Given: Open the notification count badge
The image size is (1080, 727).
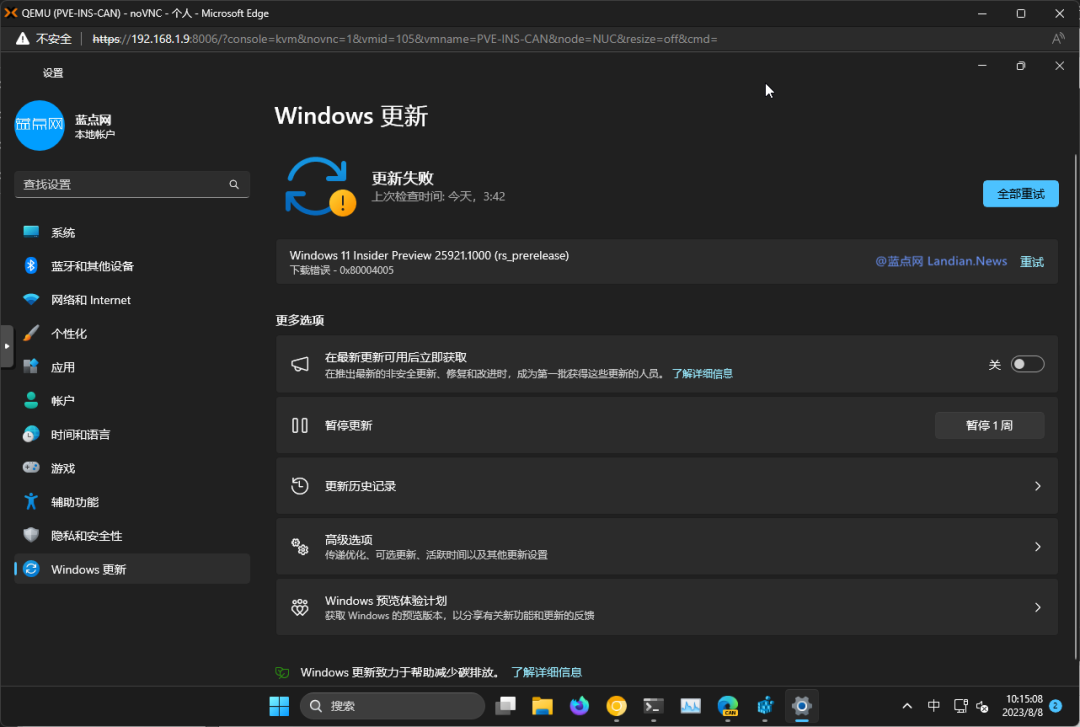Looking at the screenshot, I should pos(1055,706).
